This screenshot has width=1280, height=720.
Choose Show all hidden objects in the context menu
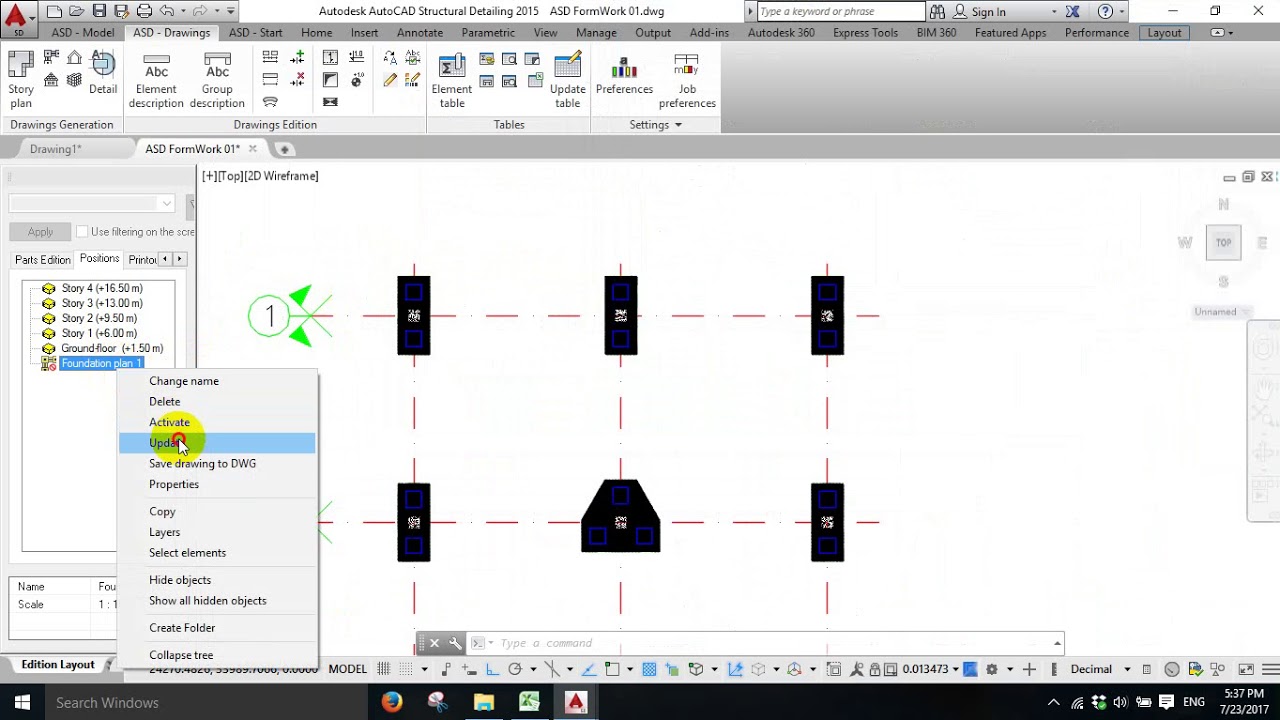207,601
